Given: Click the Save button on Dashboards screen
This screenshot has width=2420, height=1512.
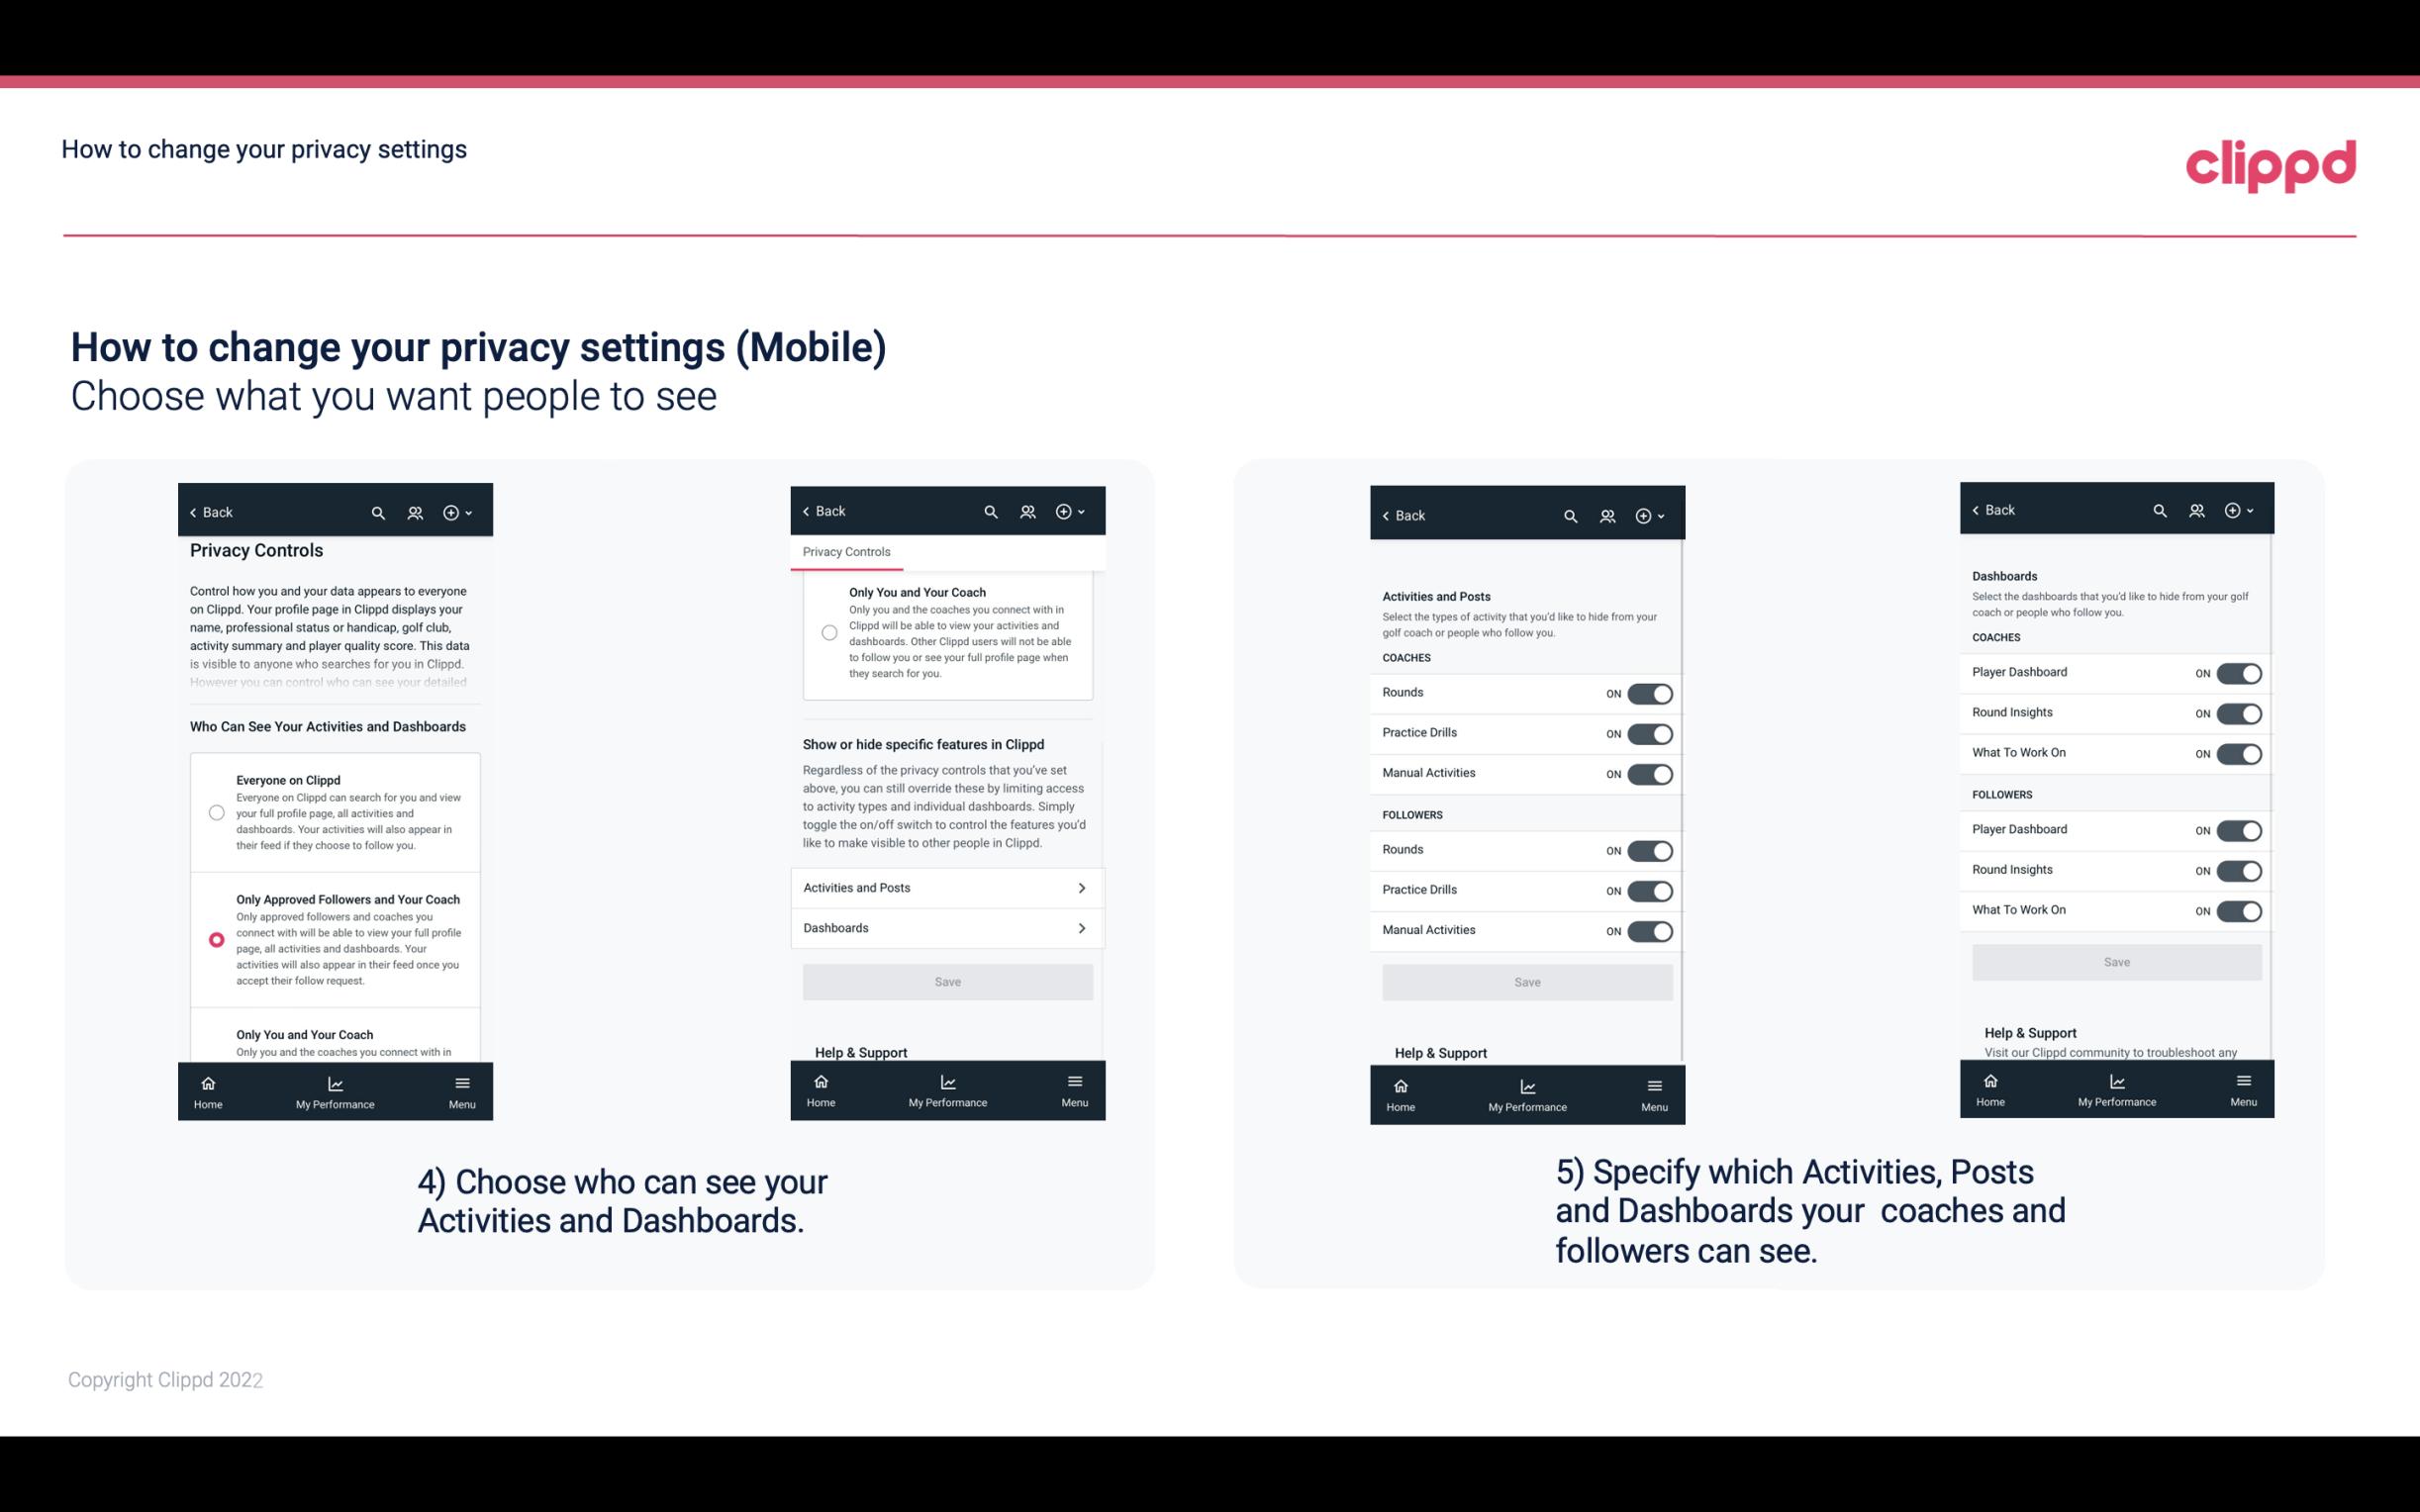Looking at the screenshot, I should pos(2115,962).
